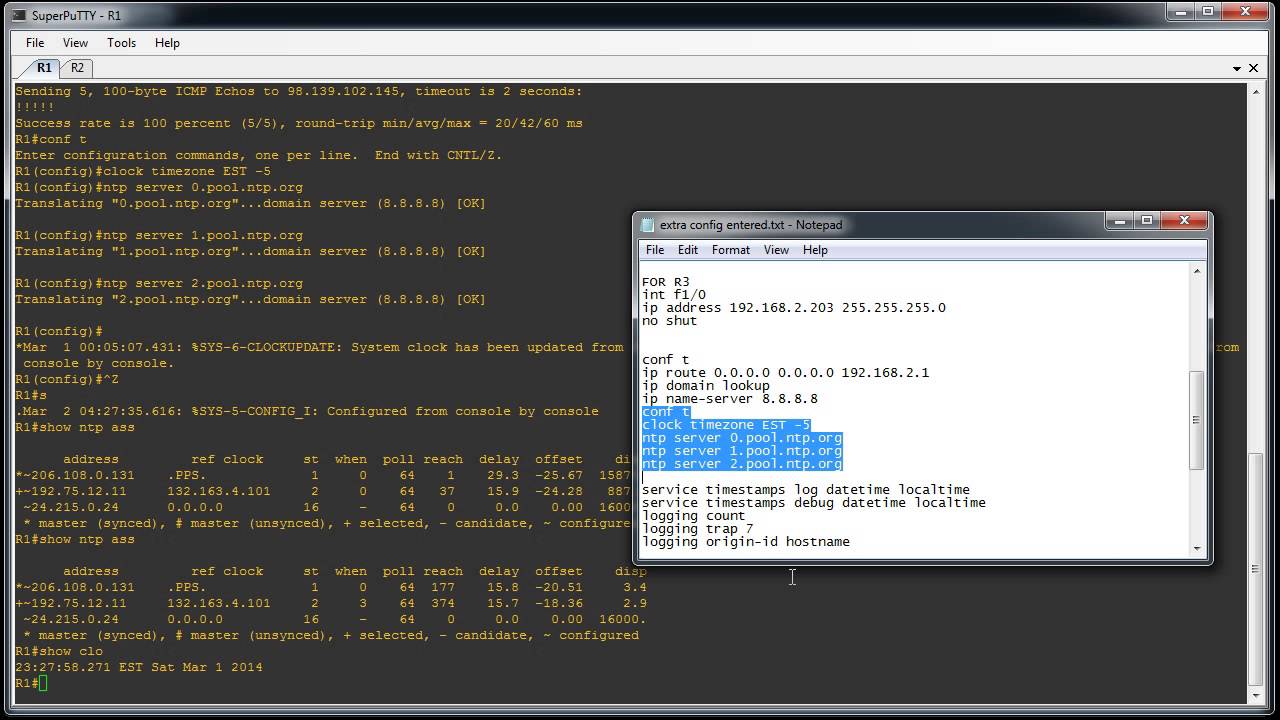
Task: Click the 'logging count' line in Notepad
Action: coord(694,516)
